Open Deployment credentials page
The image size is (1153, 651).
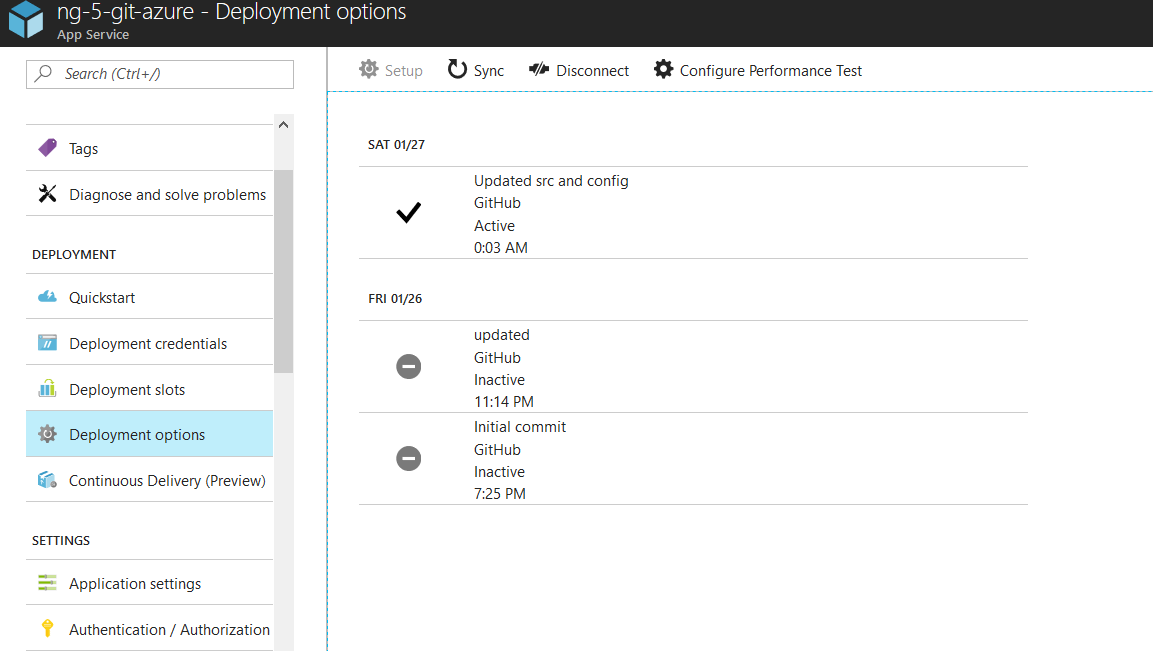pyautogui.click(x=149, y=343)
